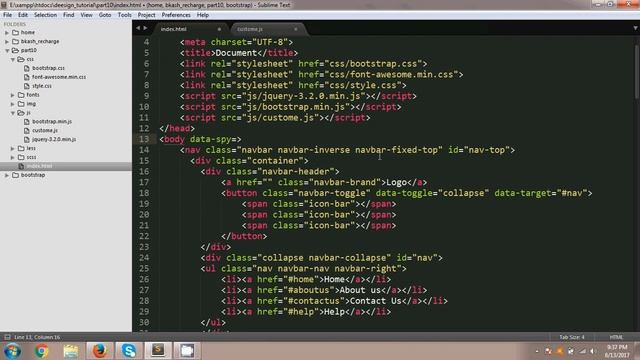Image resolution: width=640 pixels, height=360 pixels.
Task: Open the Project menu
Action: pyautogui.click(x=147, y=15)
